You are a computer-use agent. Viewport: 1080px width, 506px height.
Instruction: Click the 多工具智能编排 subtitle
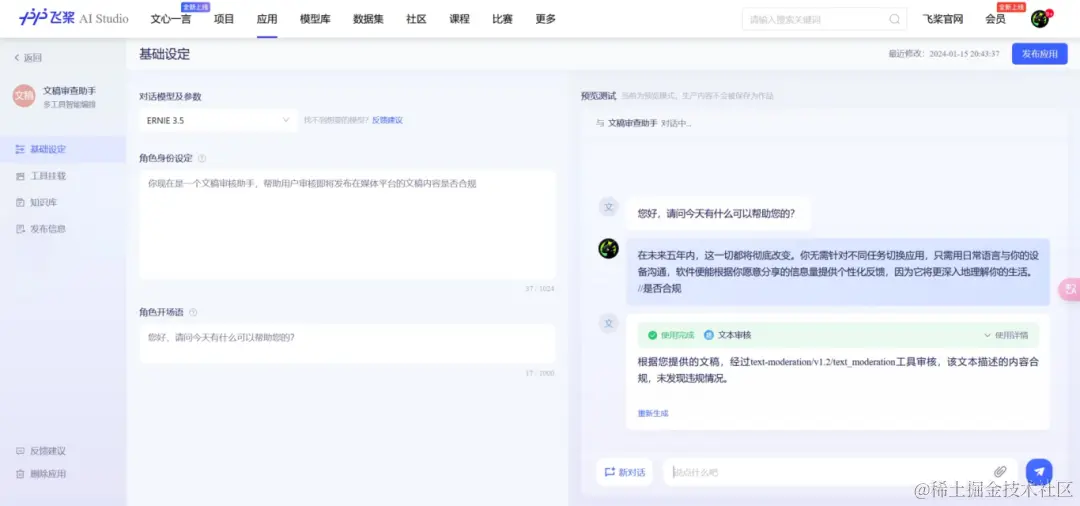coord(70,105)
